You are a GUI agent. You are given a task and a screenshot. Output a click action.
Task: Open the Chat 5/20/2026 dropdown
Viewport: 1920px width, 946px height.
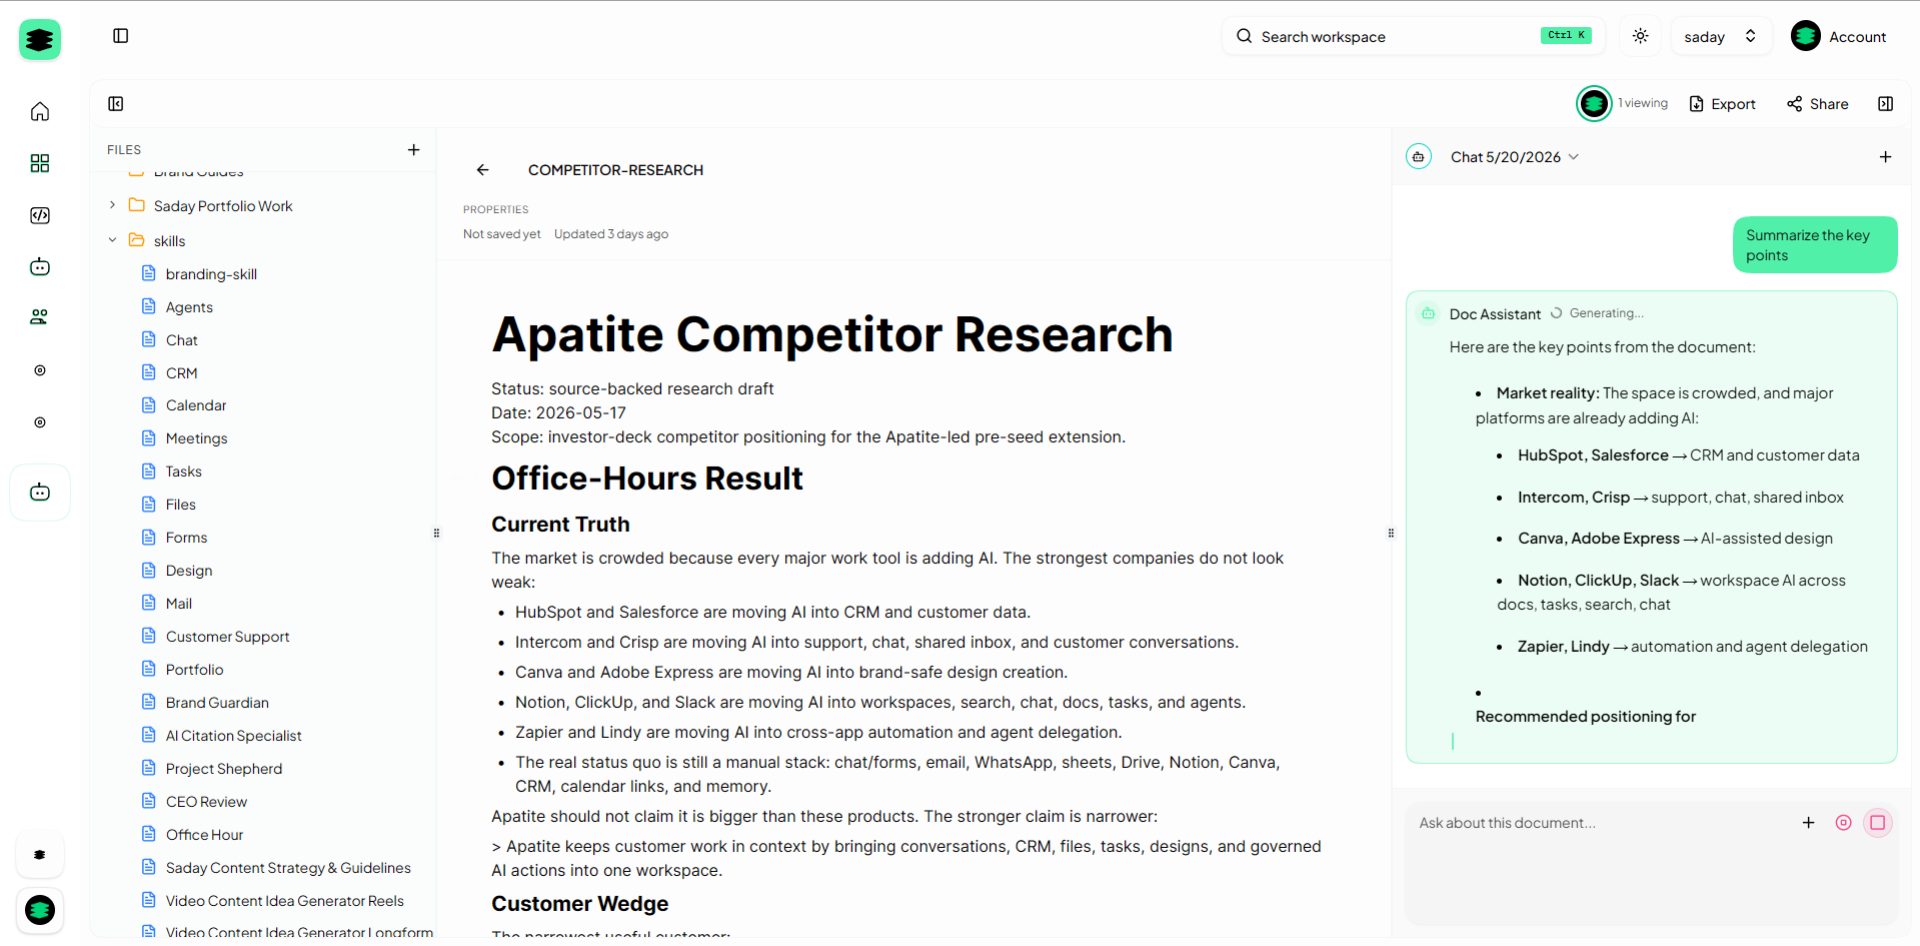tap(1515, 157)
